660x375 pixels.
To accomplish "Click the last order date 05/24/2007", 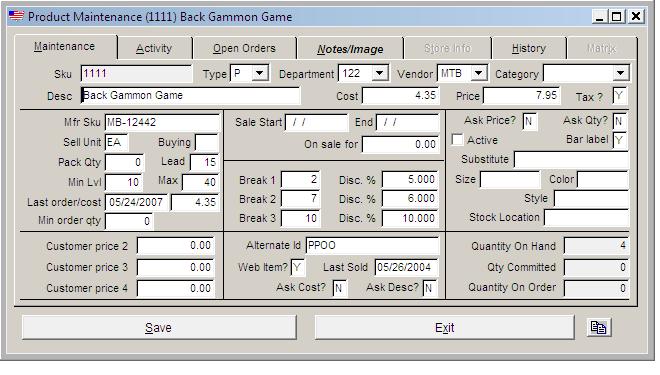I will (x=136, y=202).
